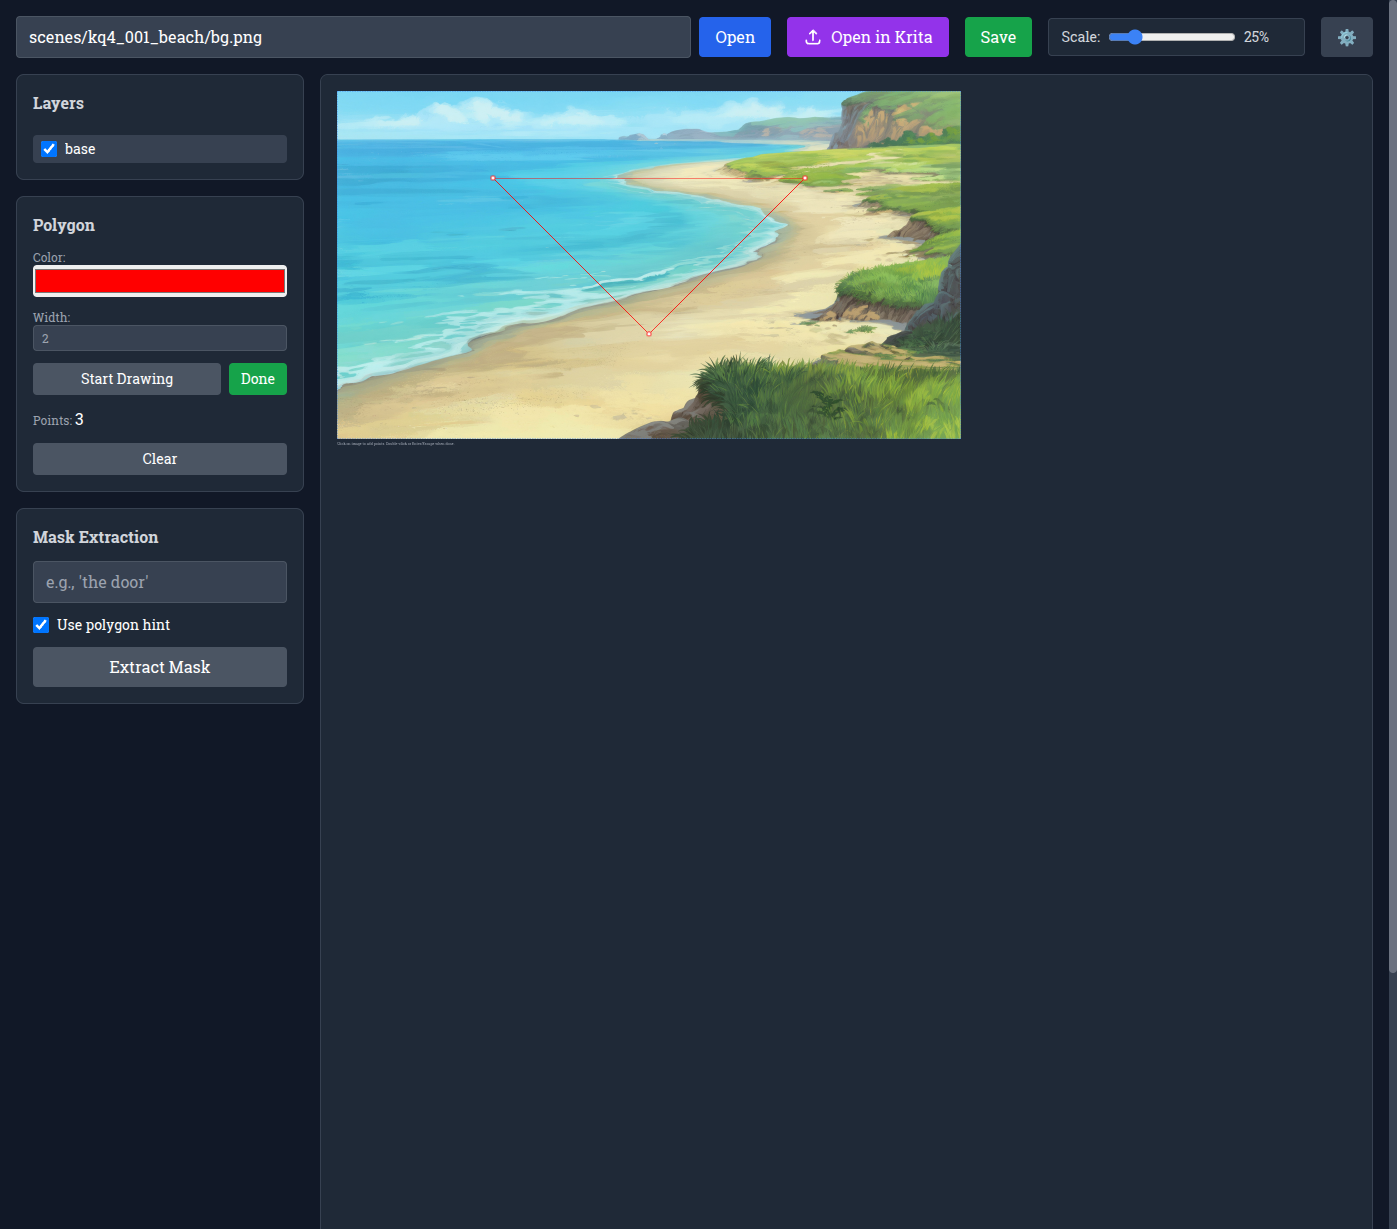Finish the polygon with Done
This screenshot has width=1397, height=1229.
(258, 379)
